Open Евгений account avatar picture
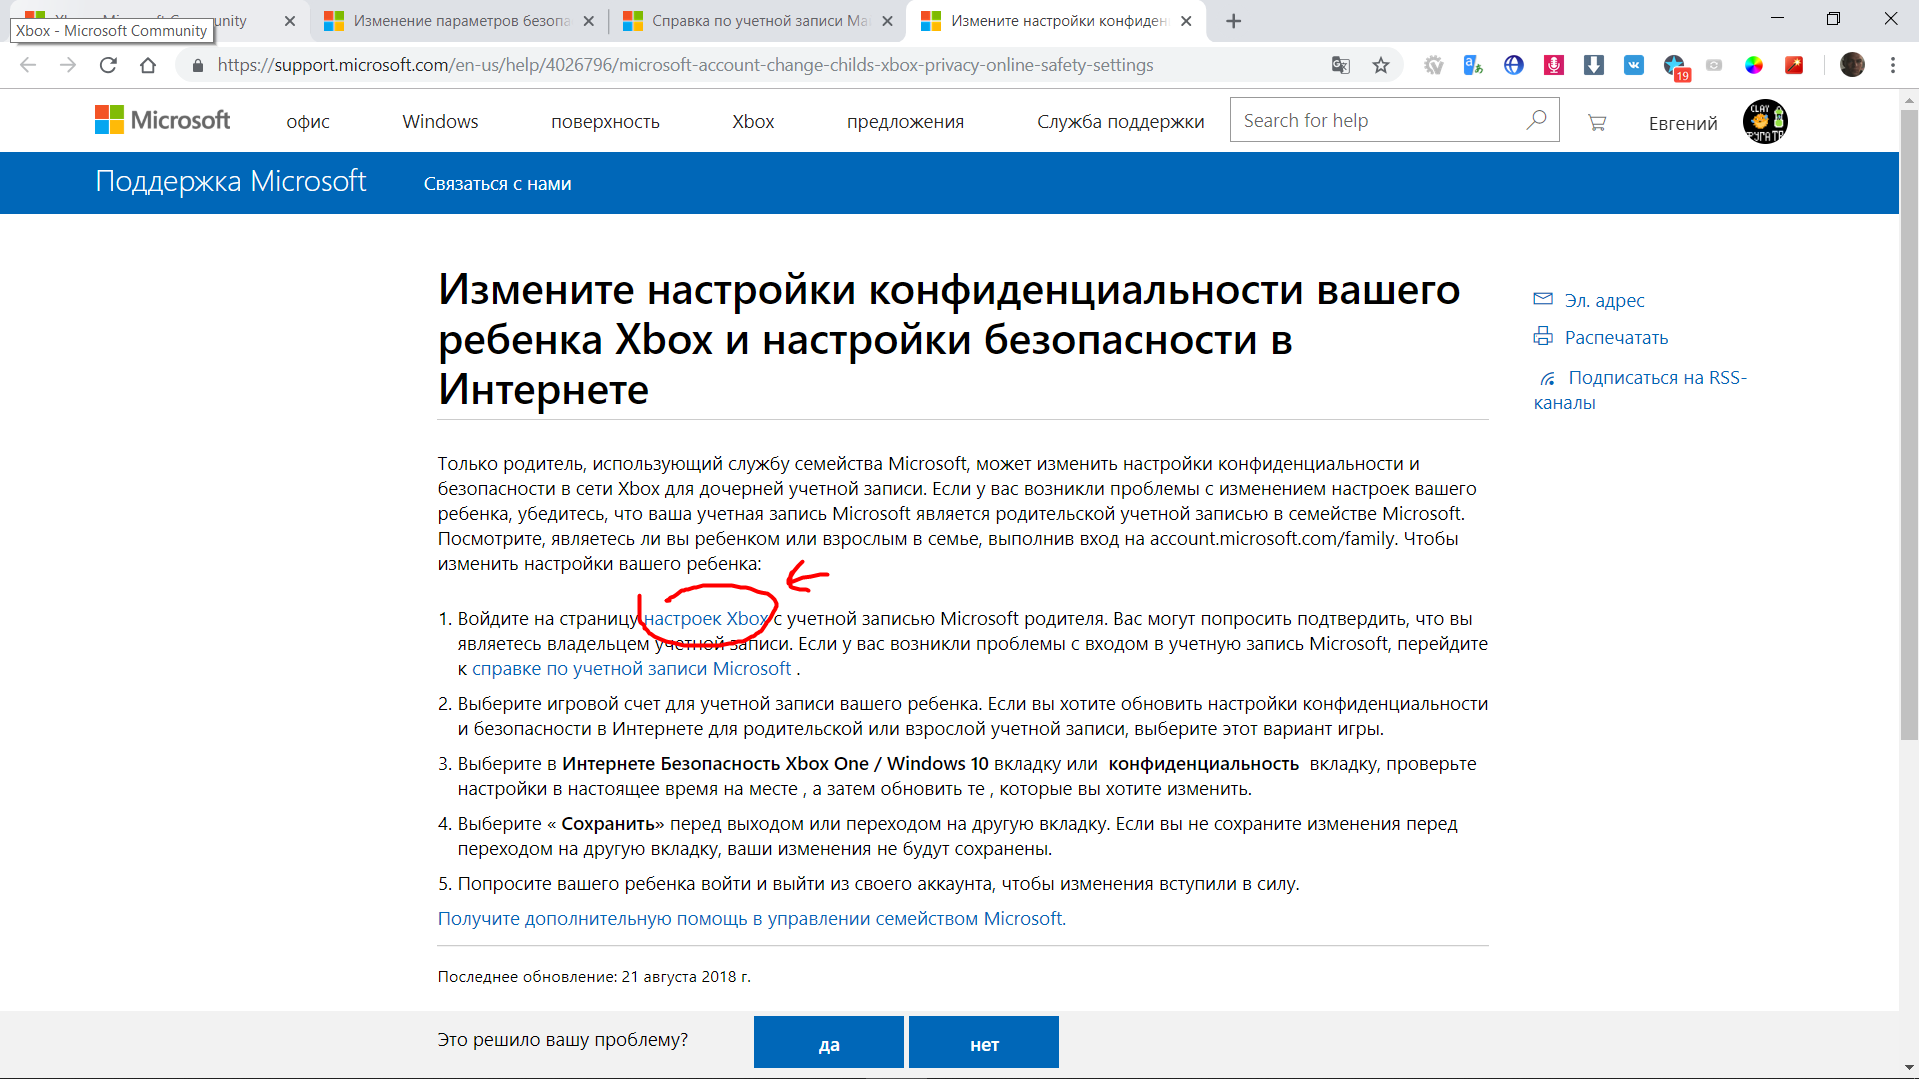1919x1079 pixels. tap(1765, 122)
